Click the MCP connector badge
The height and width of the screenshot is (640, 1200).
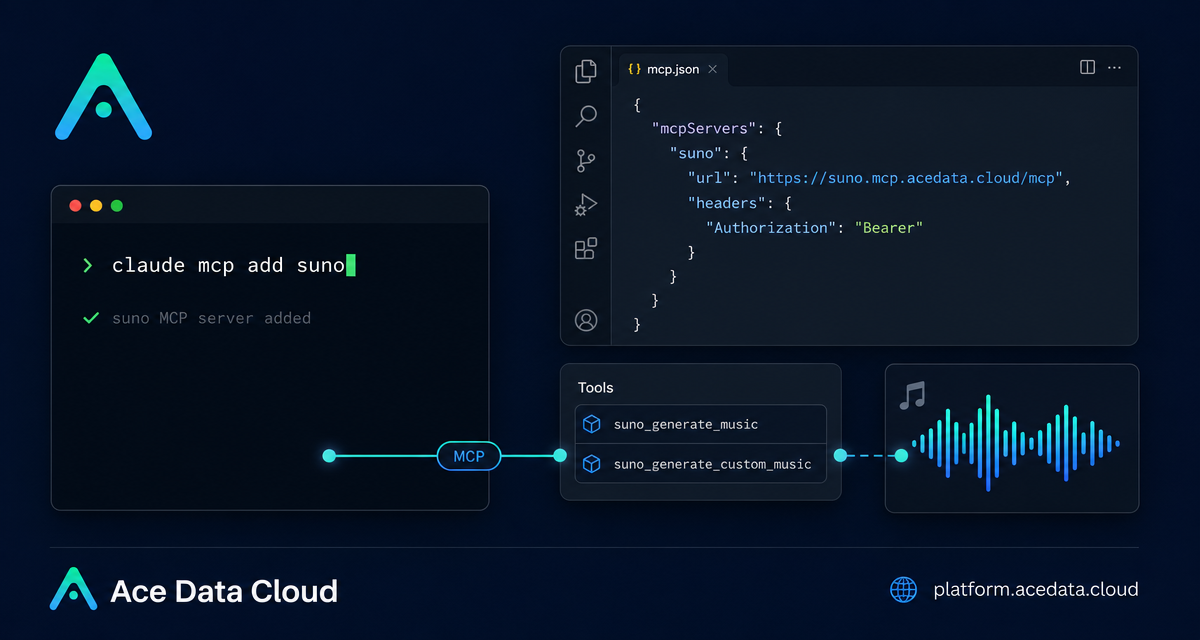469,456
